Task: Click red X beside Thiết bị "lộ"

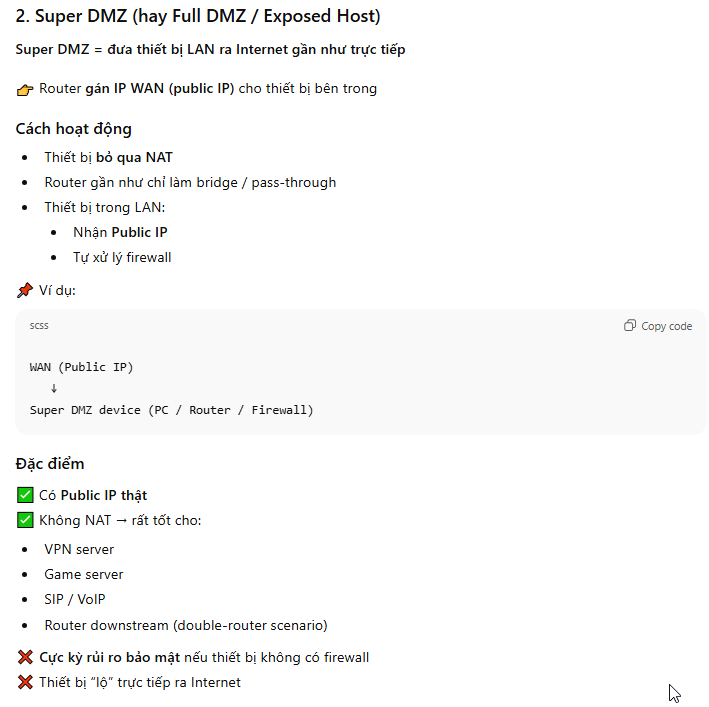Action: pyautogui.click(x=25, y=683)
